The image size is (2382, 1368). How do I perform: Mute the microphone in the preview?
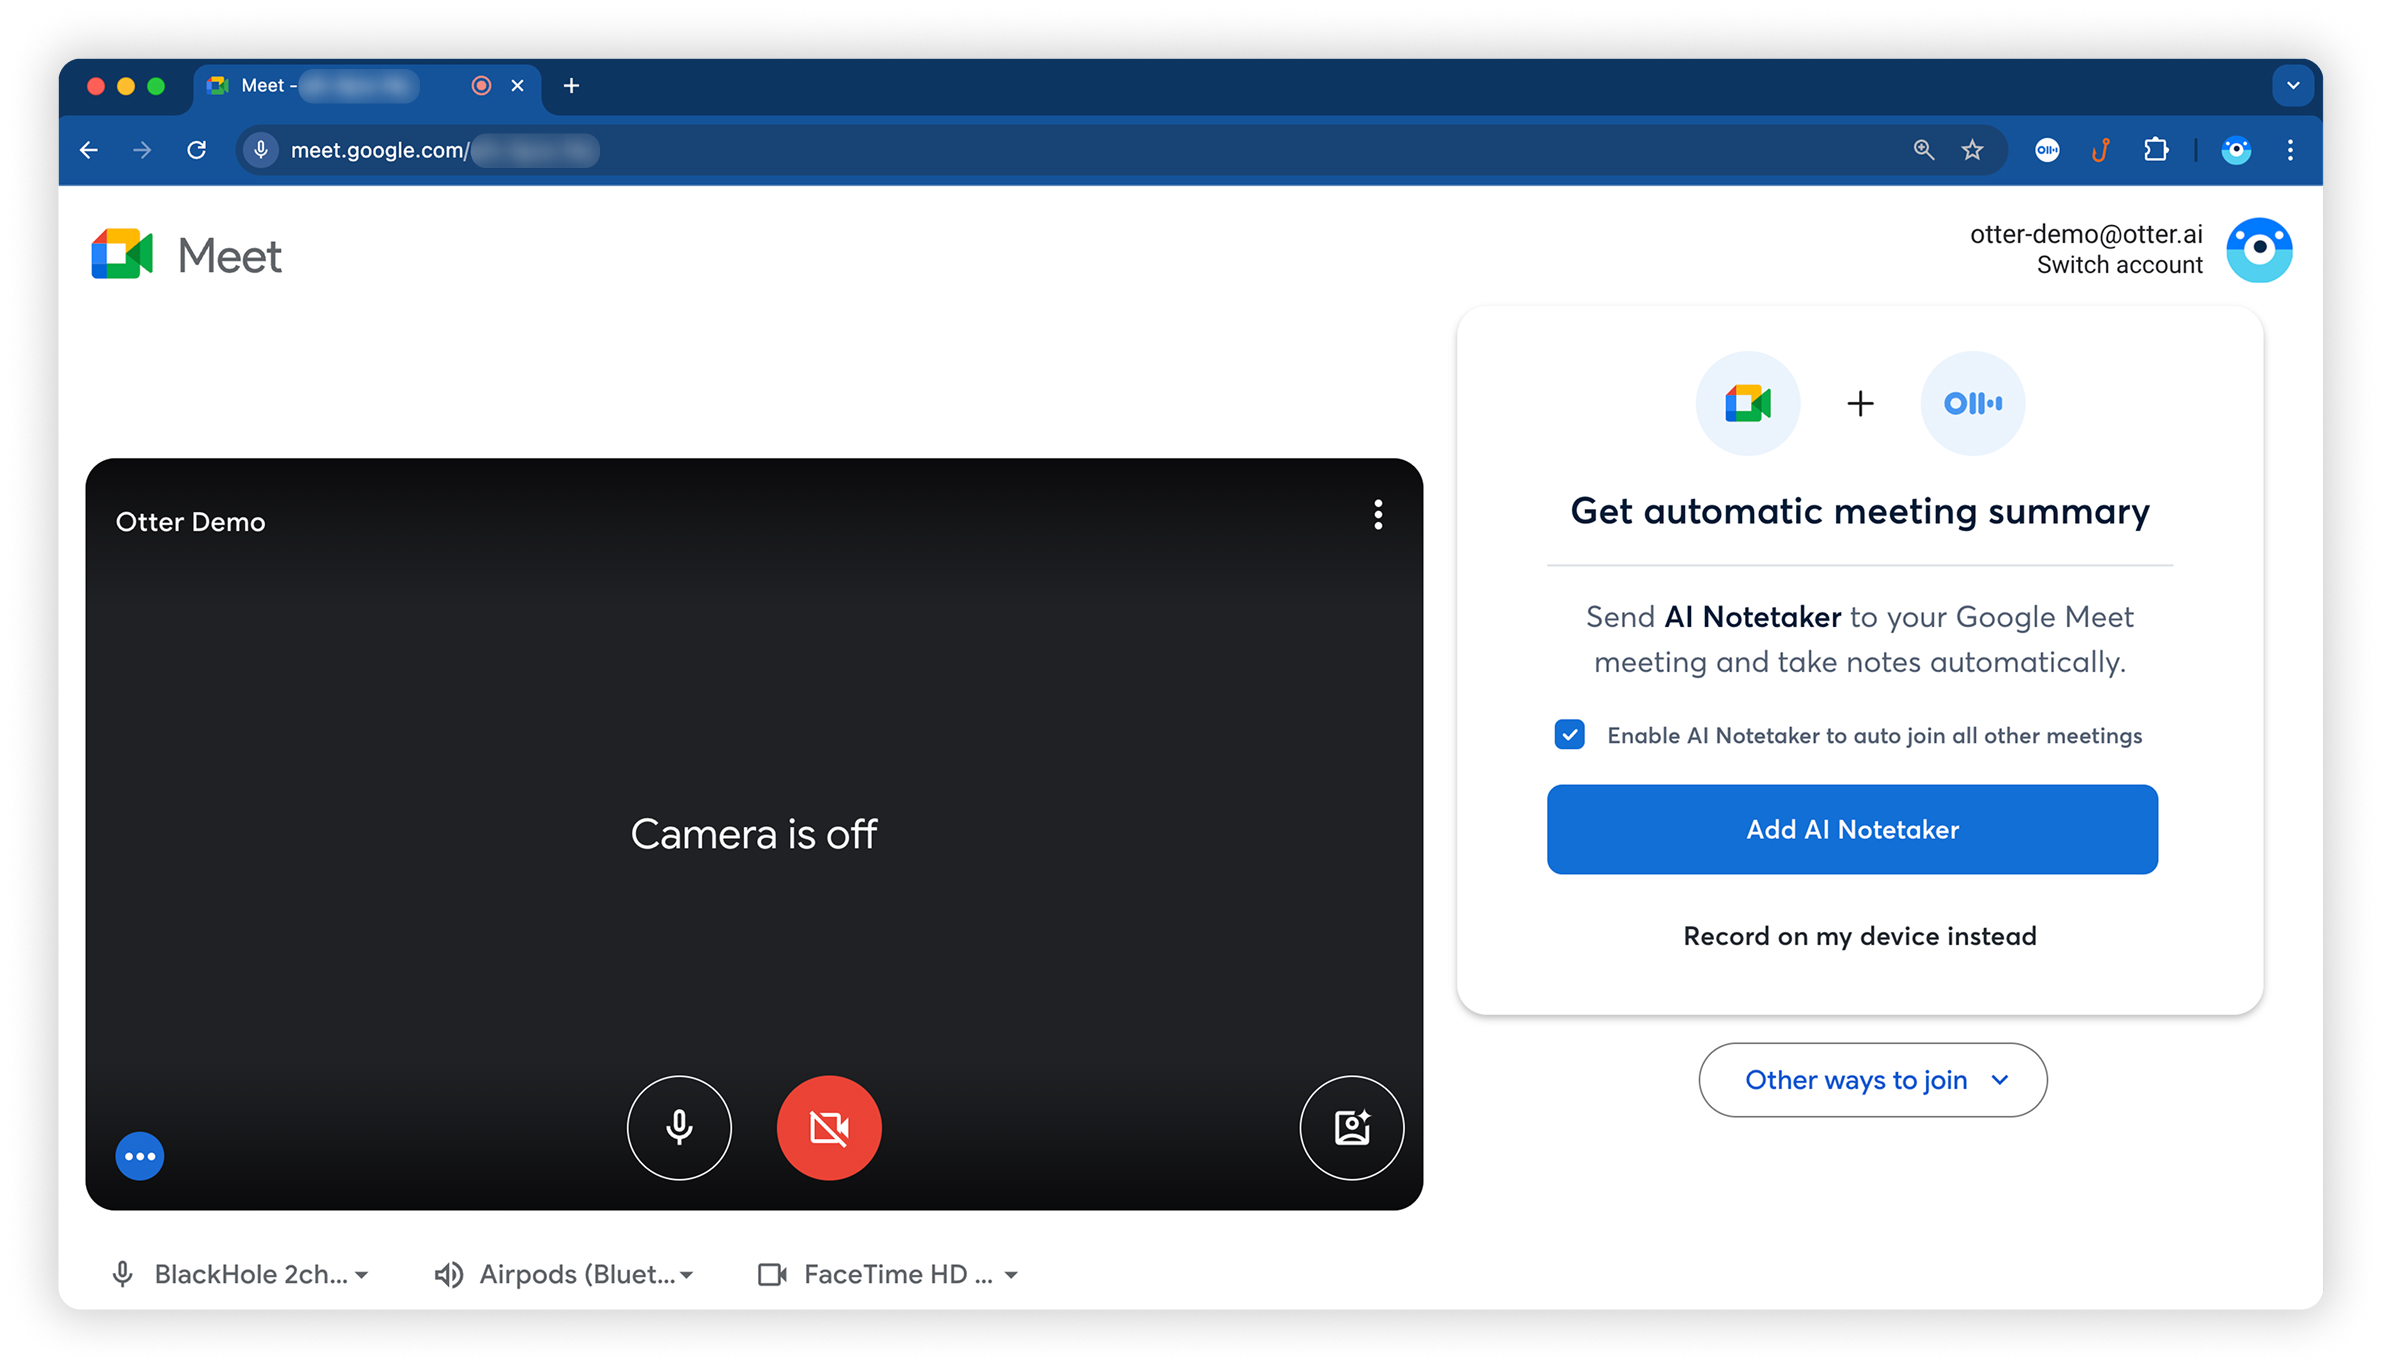[679, 1128]
